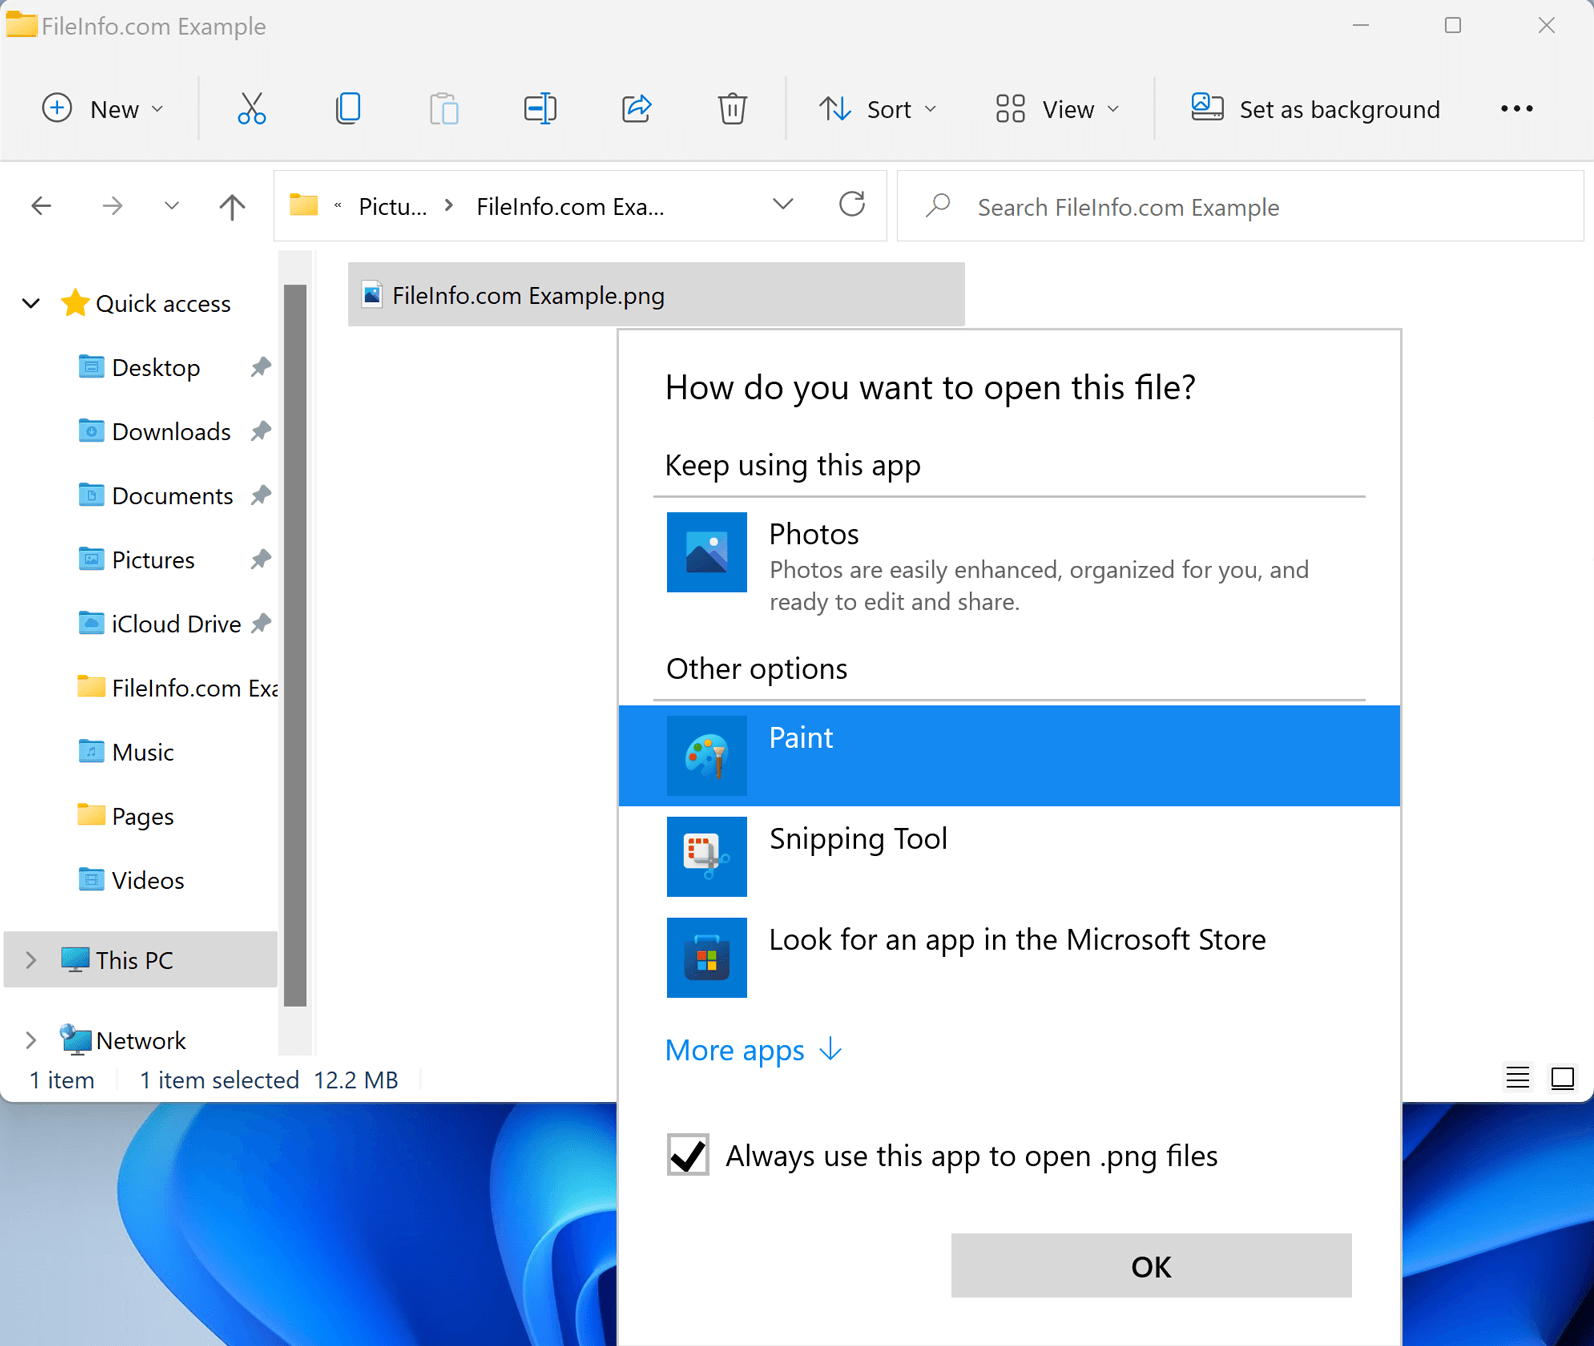The height and width of the screenshot is (1346, 1594).
Task: Open Downloads in Quick access
Action: (x=171, y=431)
